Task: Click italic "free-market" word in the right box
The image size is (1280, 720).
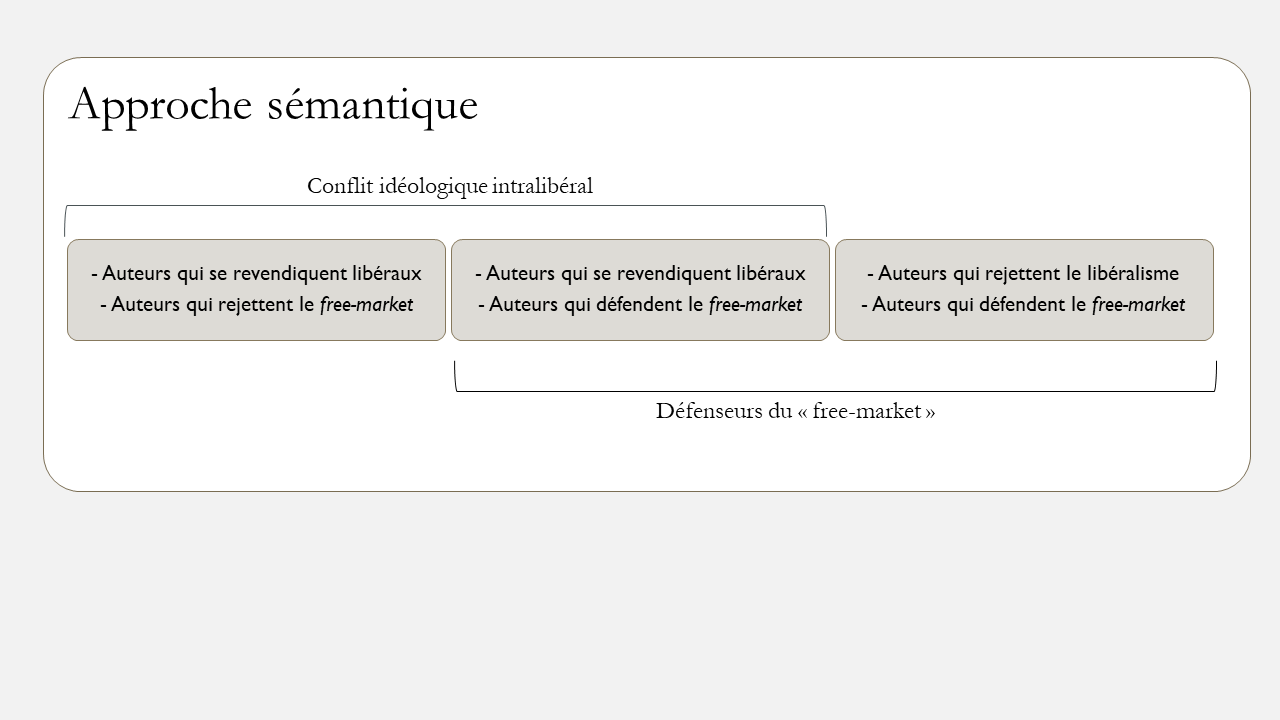Action: (1138, 304)
